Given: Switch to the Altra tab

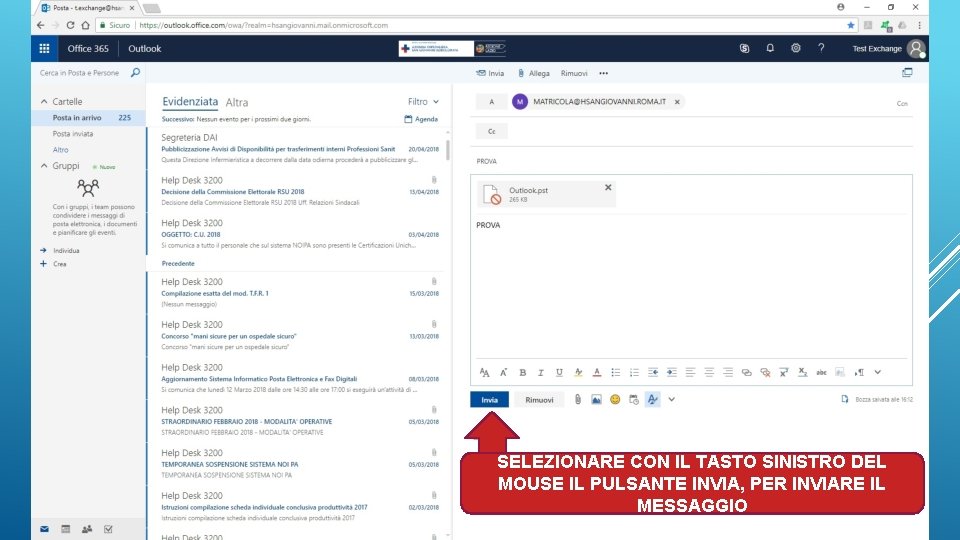Looking at the screenshot, I should [236, 102].
